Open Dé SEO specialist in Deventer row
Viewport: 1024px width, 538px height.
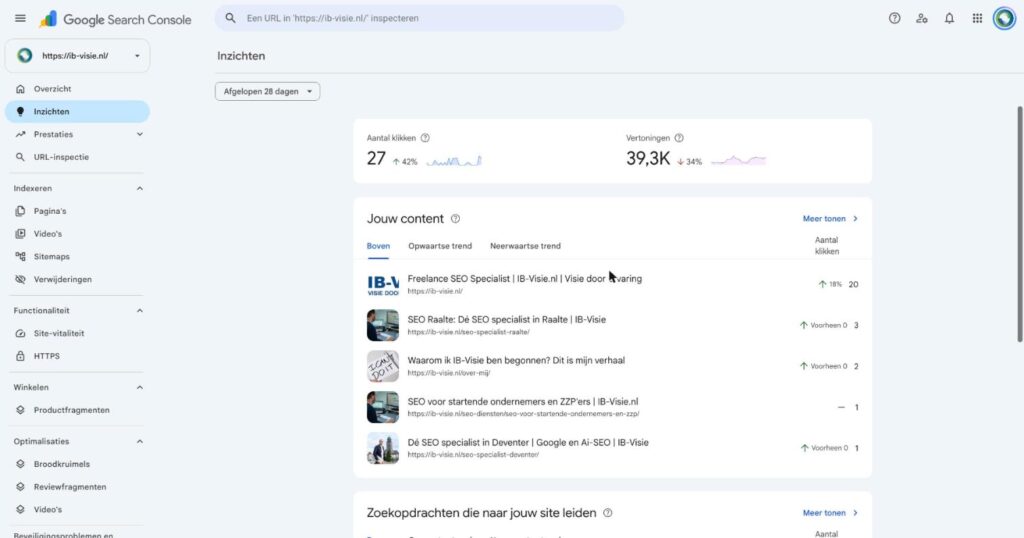[613, 448]
